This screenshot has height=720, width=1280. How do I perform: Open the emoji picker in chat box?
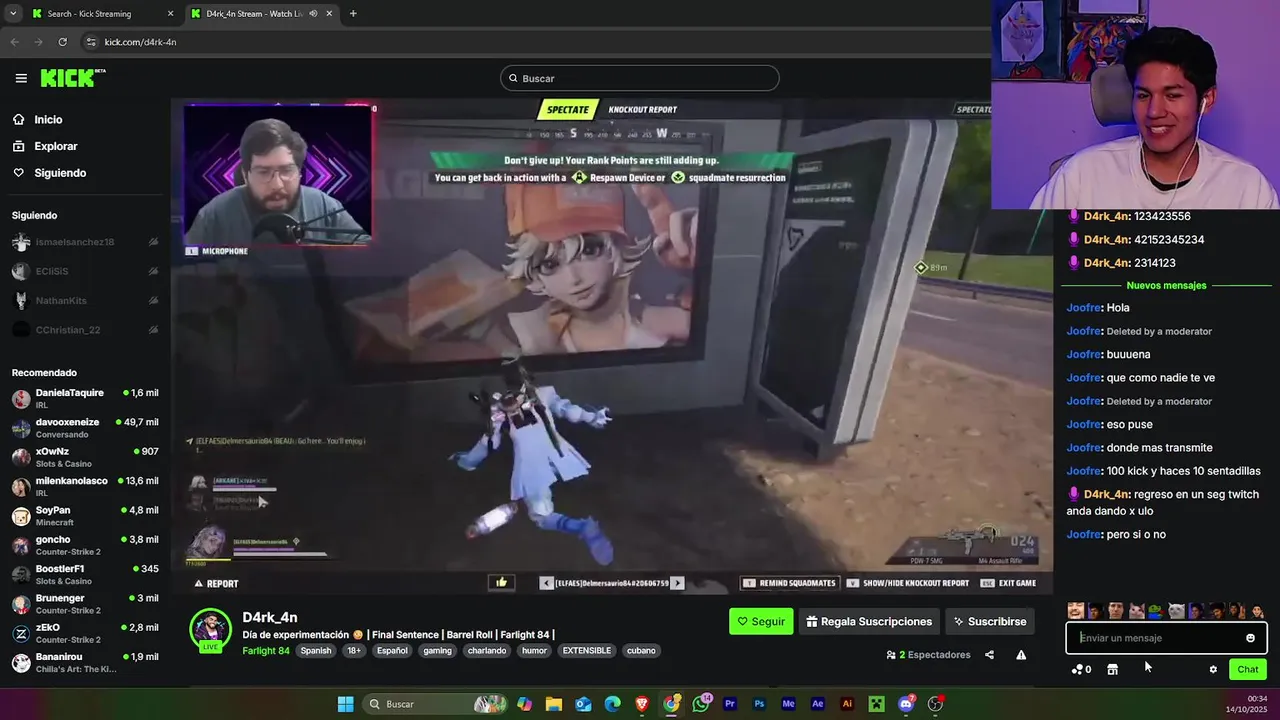pyautogui.click(x=1250, y=638)
